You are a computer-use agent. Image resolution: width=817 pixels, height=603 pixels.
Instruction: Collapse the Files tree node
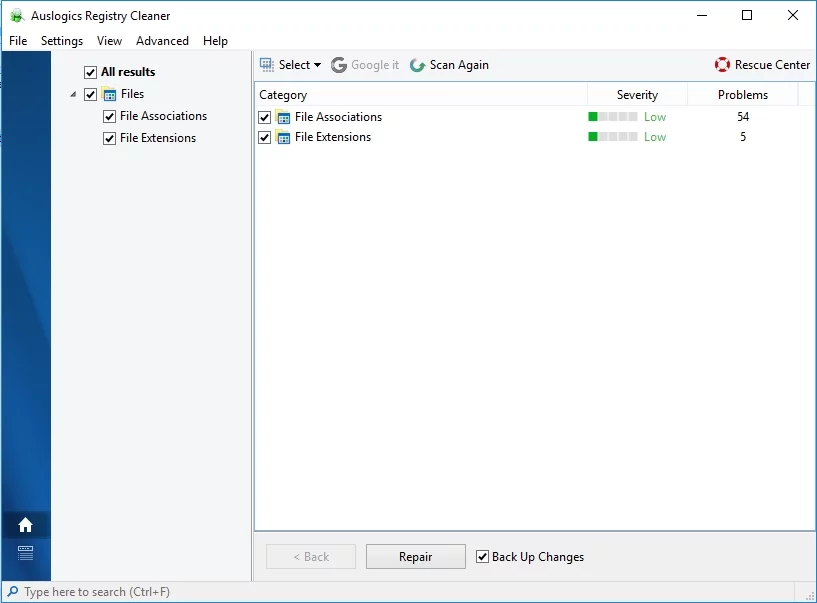73,95
